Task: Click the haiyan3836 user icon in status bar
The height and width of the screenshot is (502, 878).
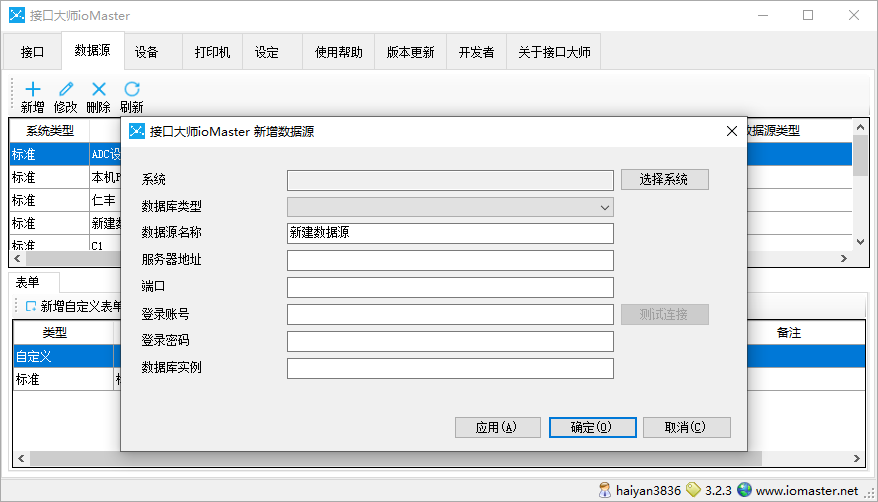Action: [x=605, y=490]
